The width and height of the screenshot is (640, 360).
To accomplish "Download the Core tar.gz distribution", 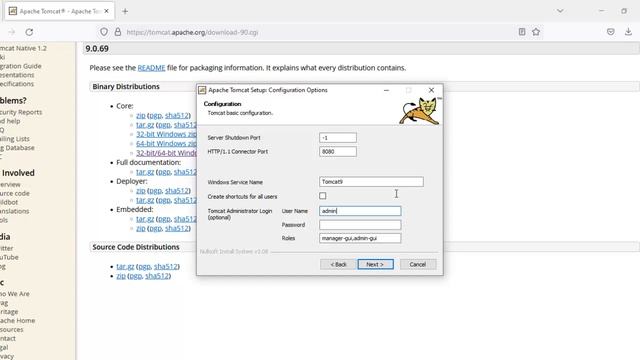I will [145, 125].
